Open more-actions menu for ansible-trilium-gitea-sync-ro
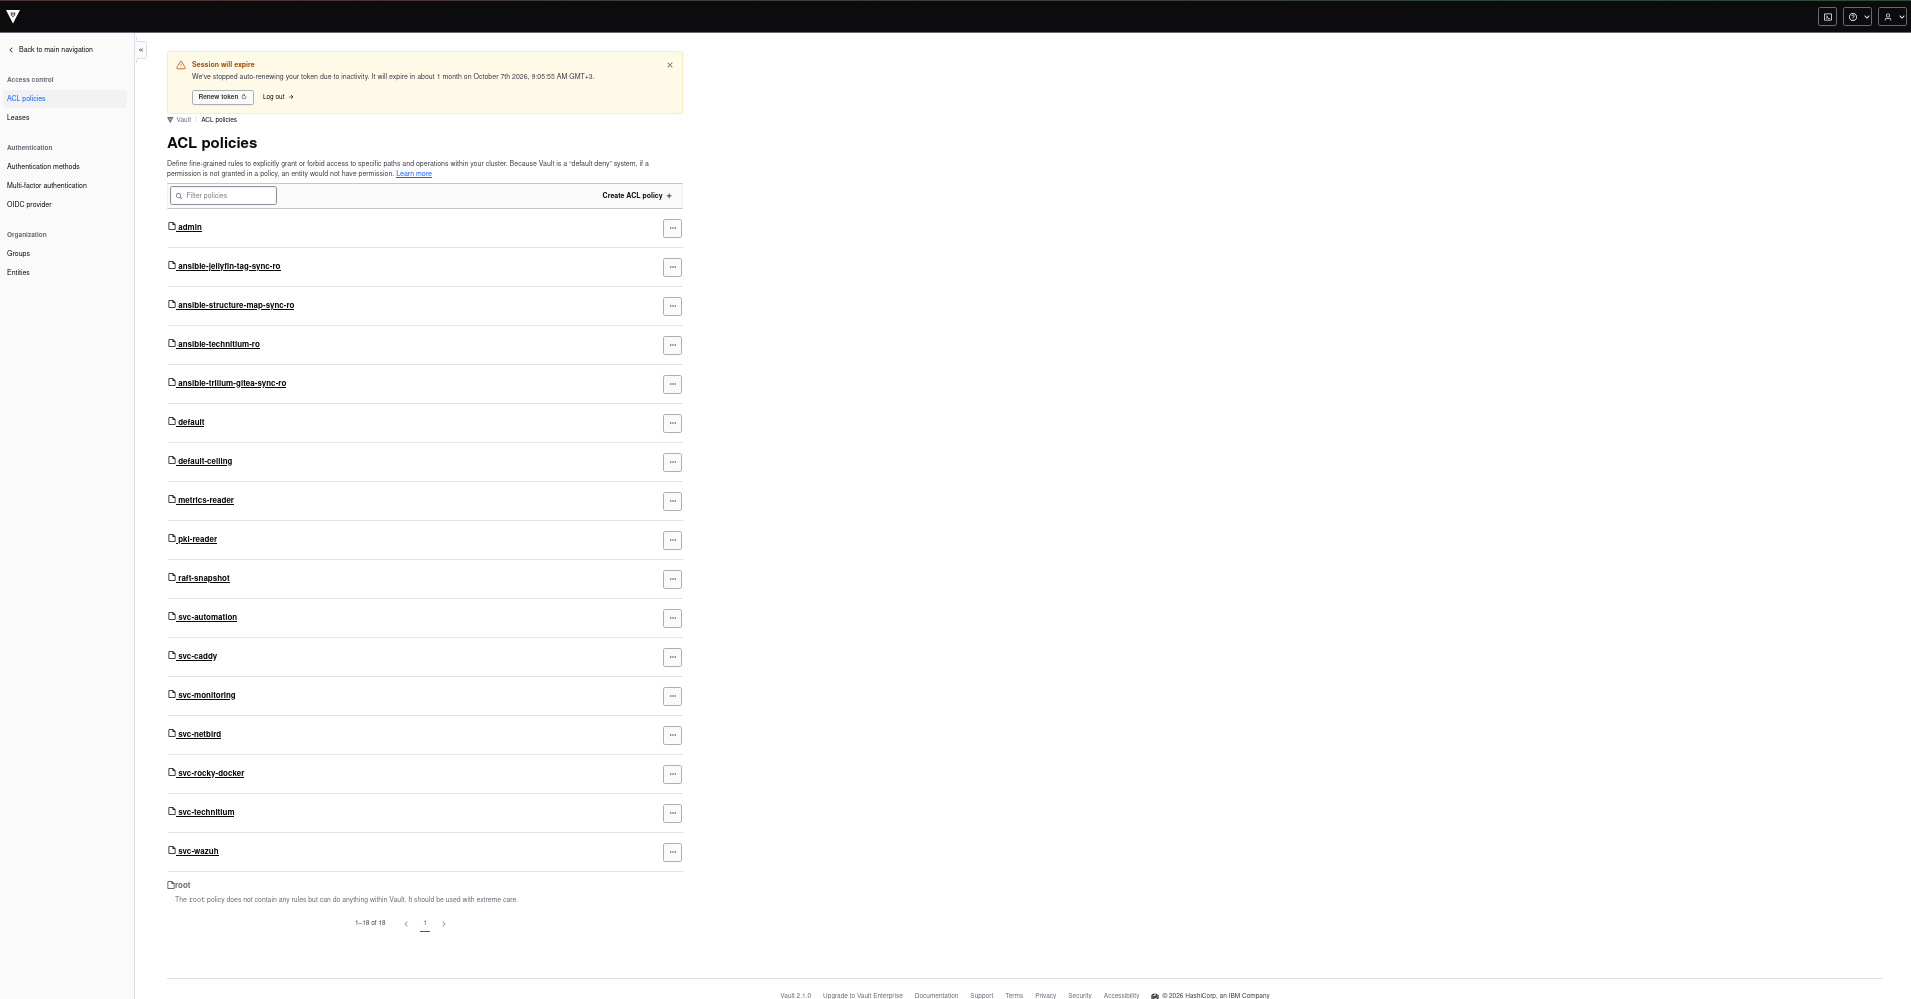The image size is (1911, 999). (x=673, y=384)
